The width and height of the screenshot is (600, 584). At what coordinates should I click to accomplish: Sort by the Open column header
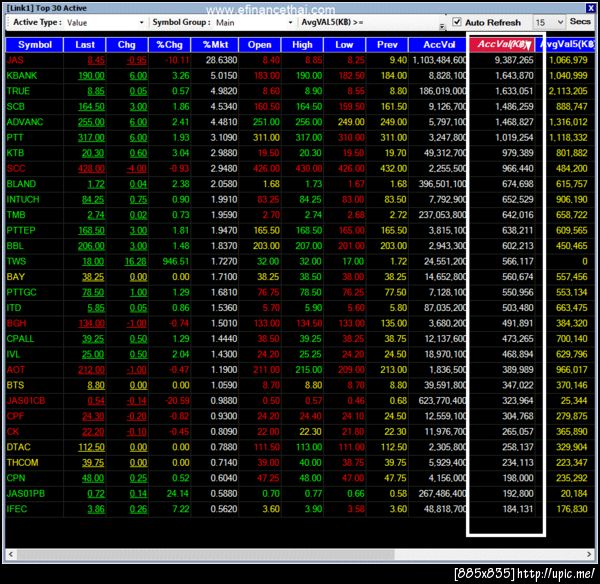(x=259, y=45)
